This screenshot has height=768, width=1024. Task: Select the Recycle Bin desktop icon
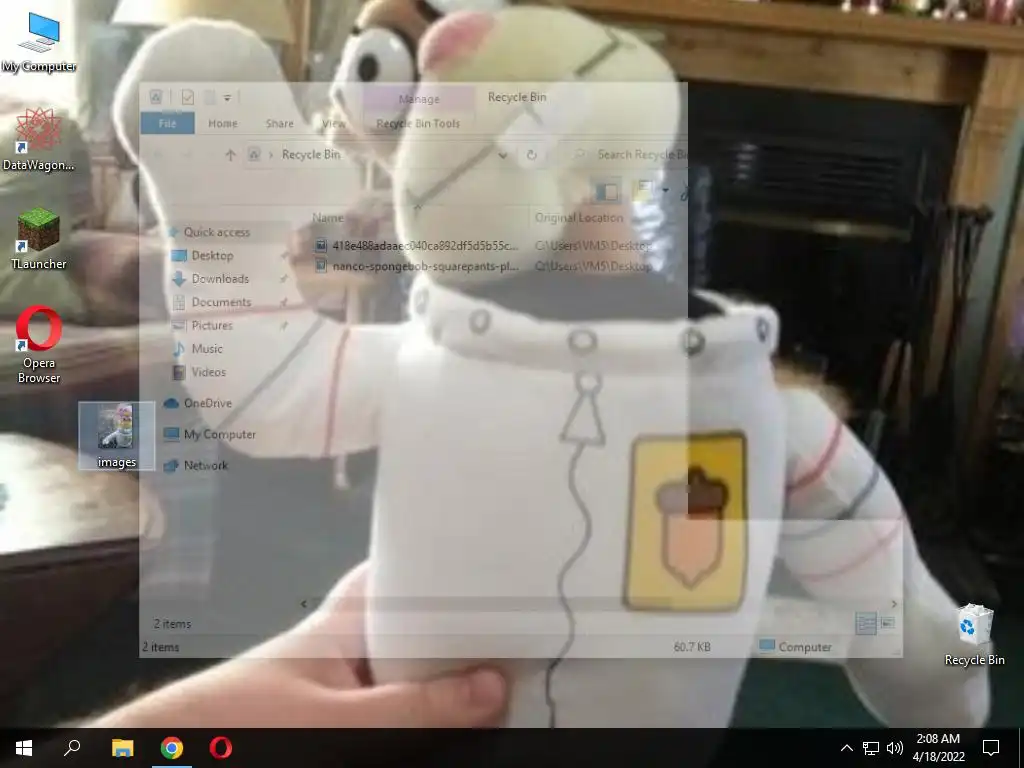974,635
